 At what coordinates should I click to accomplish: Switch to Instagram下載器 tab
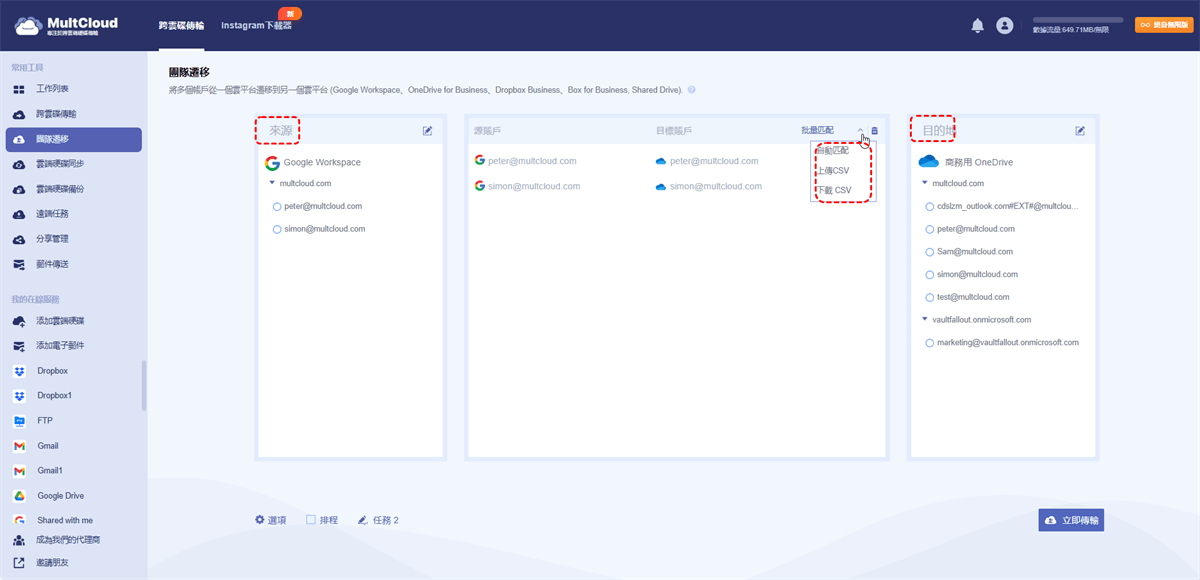256,26
